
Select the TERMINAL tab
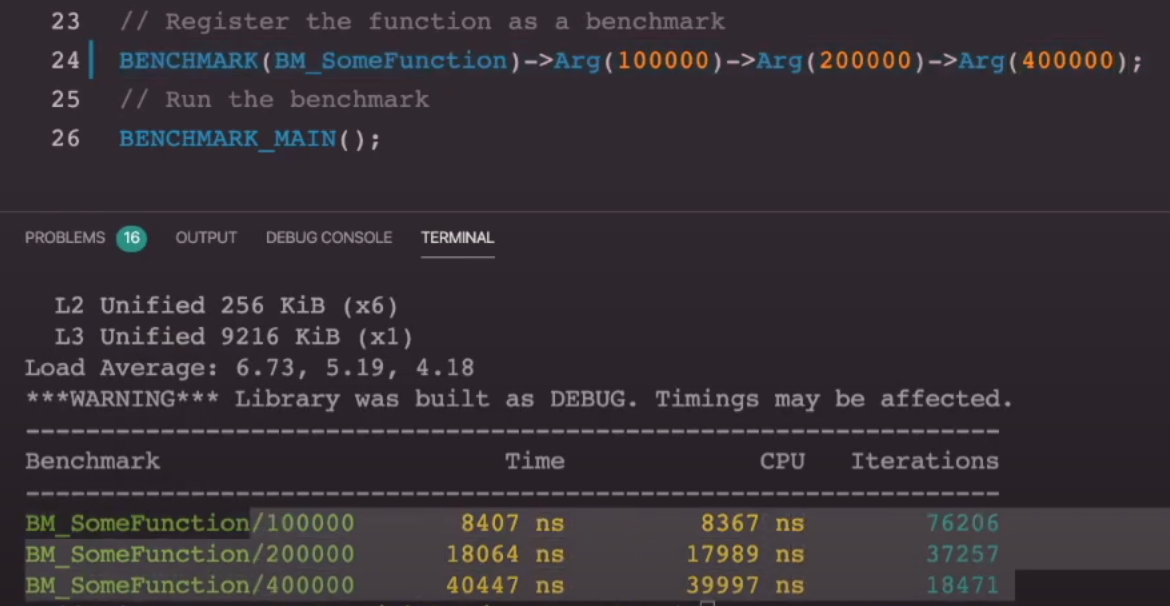tap(457, 238)
